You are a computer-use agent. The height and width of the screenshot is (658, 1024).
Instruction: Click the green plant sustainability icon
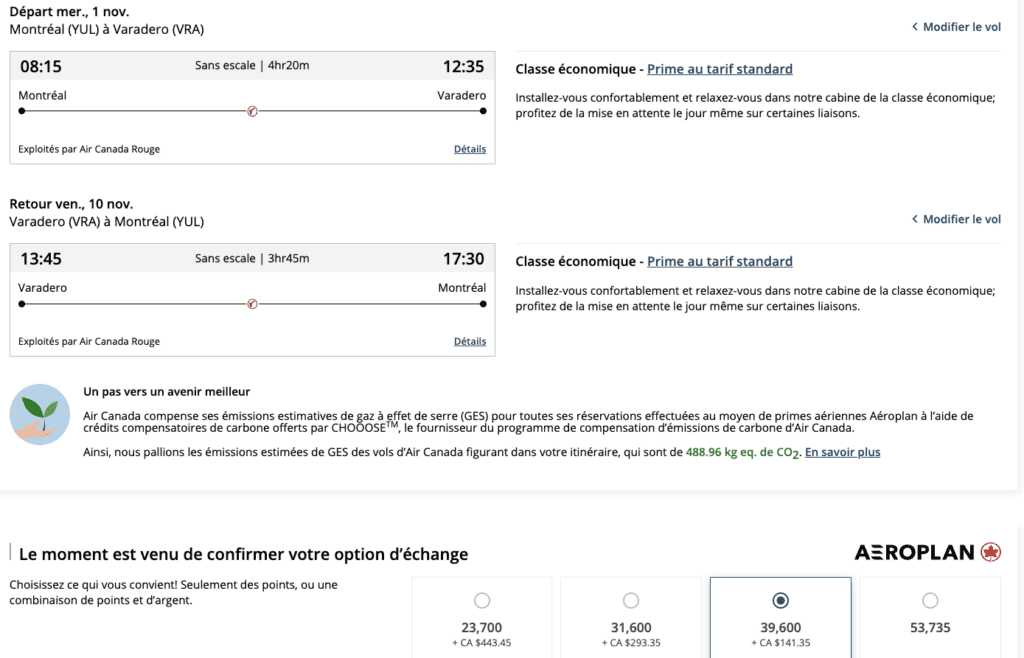(39, 414)
